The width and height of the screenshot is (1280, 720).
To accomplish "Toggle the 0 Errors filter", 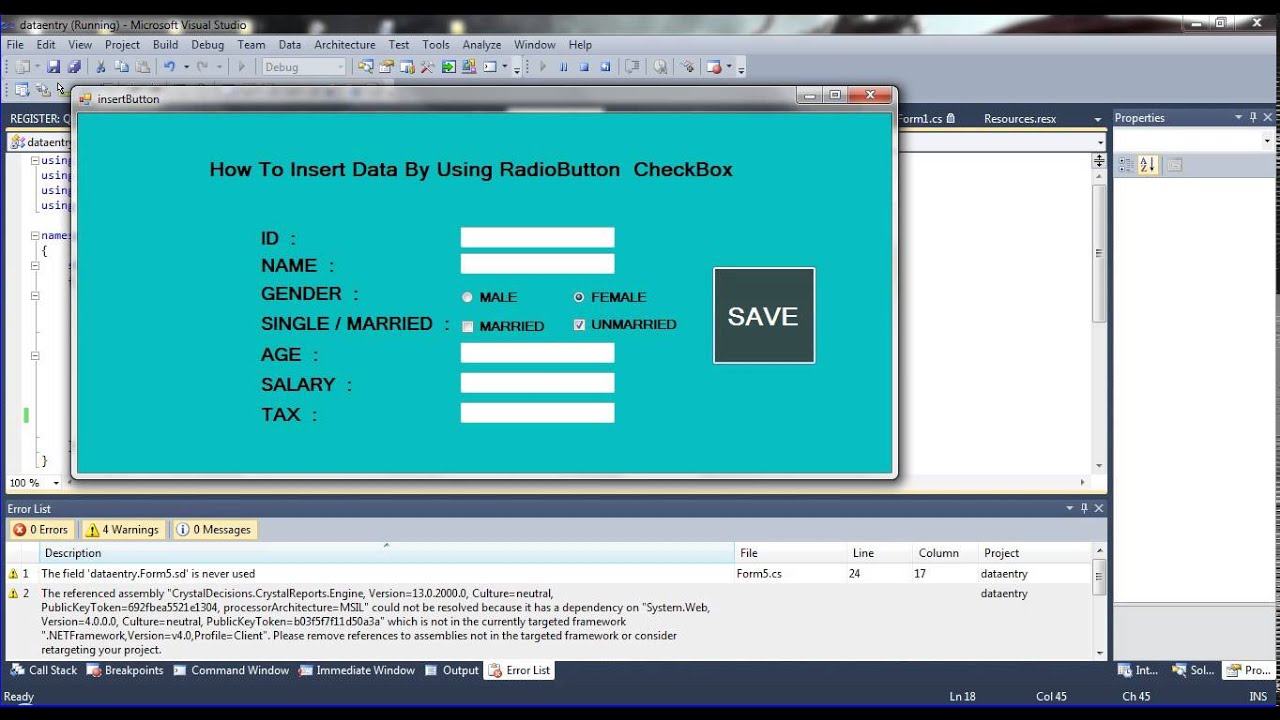I will point(41,530).
